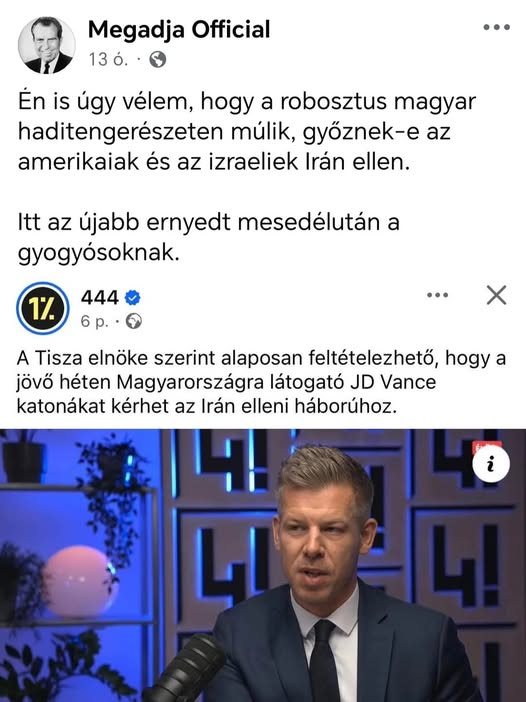The image size is (526, 702).
Task: Click the speaking man's face in video
Action: [x=323, y=546]
